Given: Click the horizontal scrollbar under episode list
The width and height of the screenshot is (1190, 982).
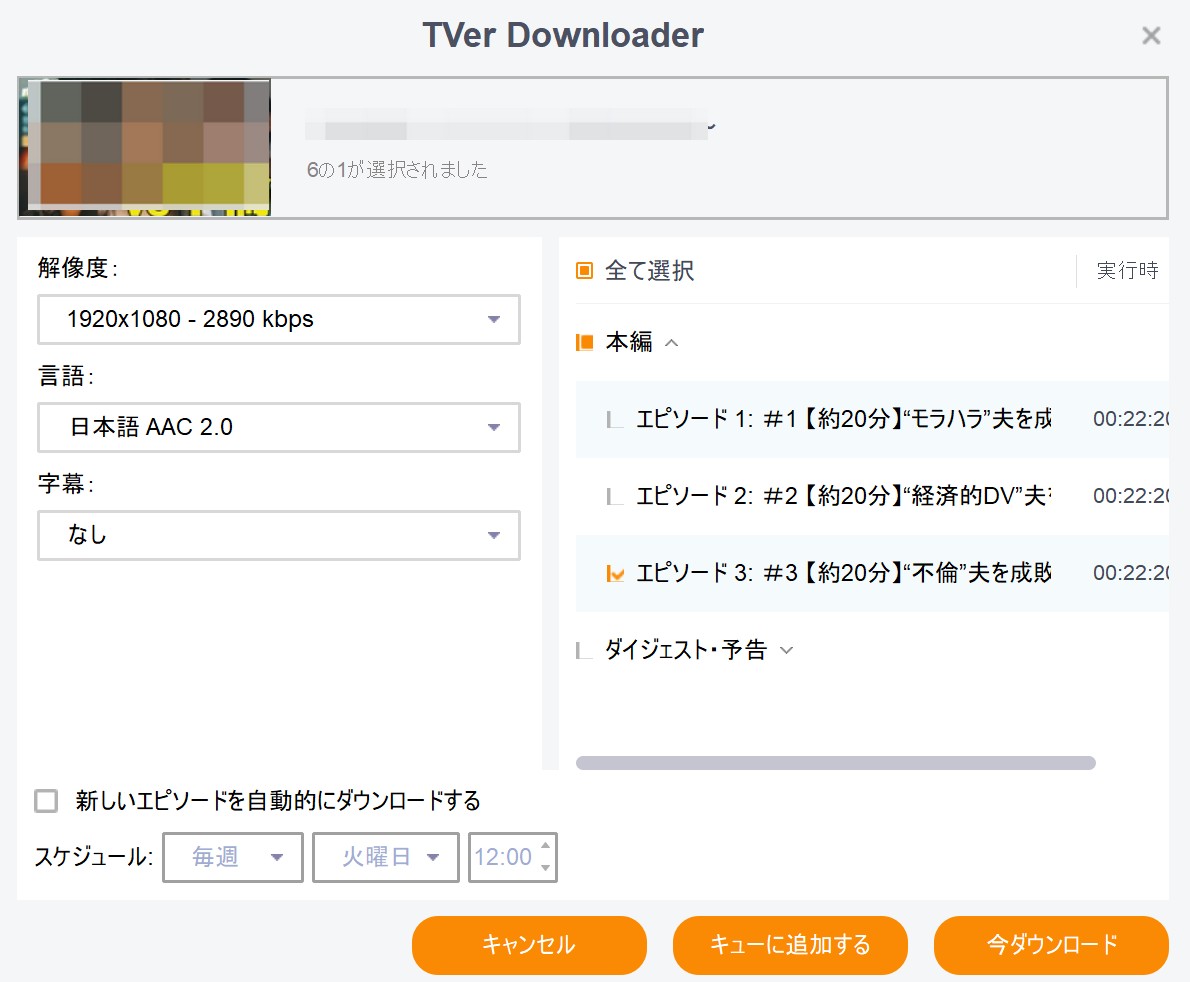Looking at the screenshot, I should point(836,763).
